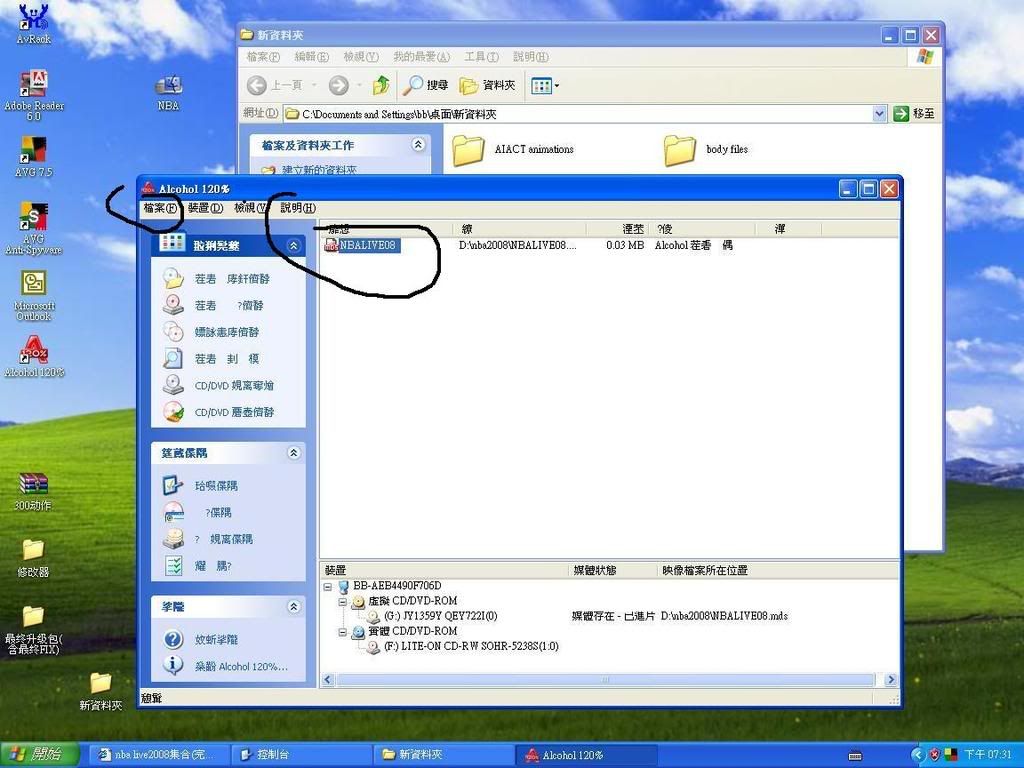
Task: Open Alcohol 裝置(D) menu
Action: [205, 208]
